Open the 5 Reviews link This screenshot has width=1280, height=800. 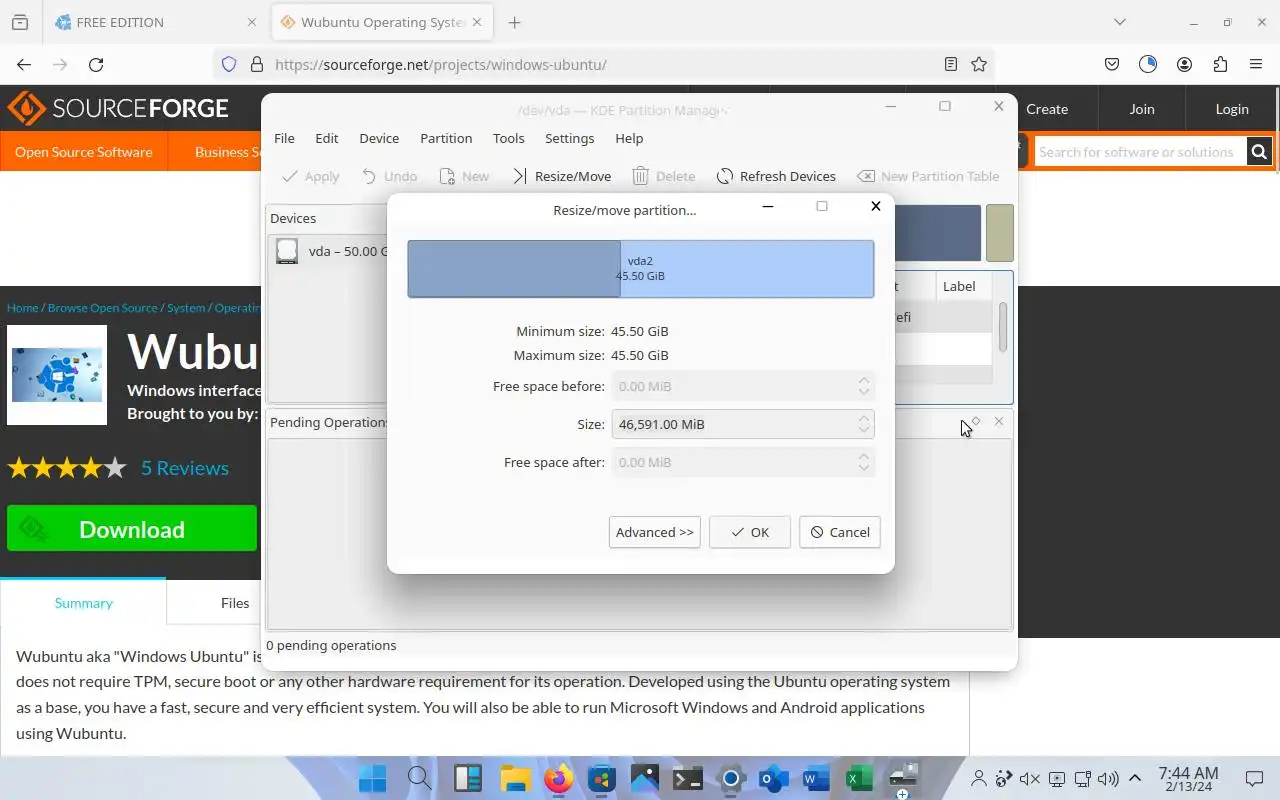[185, 468]
